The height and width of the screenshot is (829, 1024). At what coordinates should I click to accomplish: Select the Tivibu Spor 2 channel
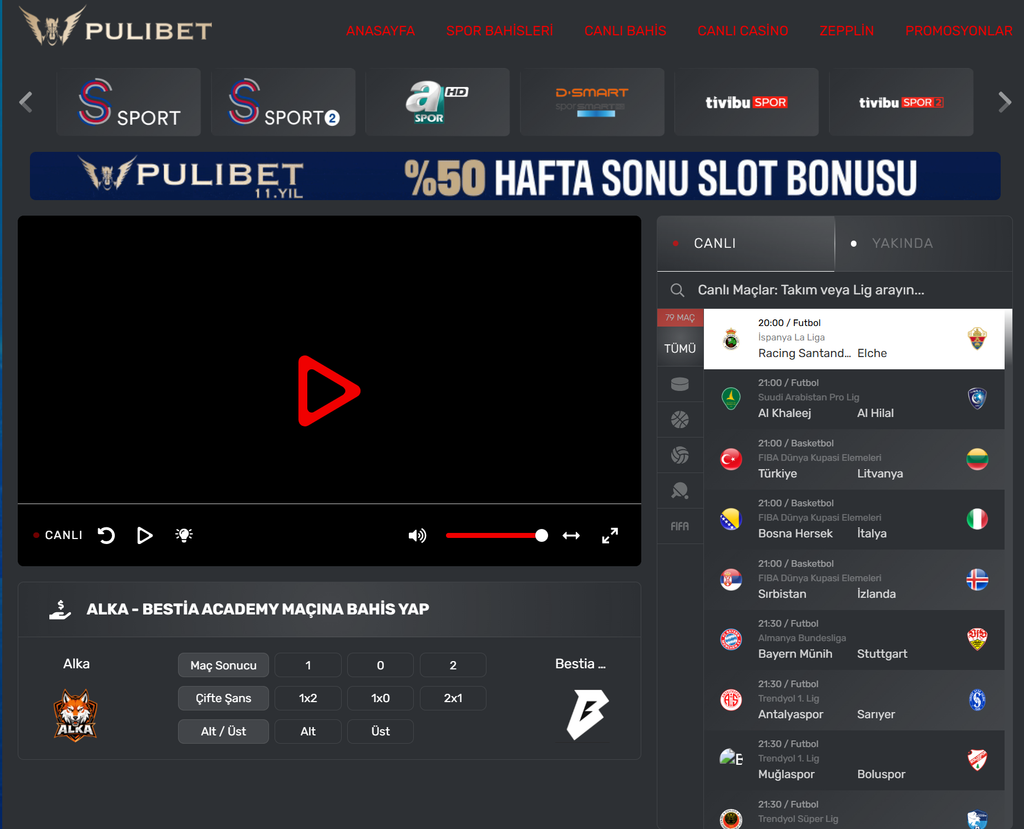pos(901,102)
